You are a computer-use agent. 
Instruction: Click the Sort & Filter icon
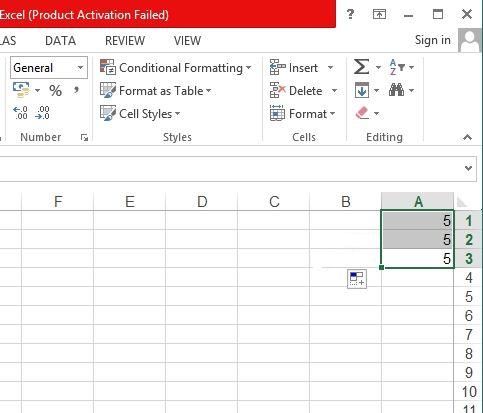pyautogui.click(x=397, y=67)
